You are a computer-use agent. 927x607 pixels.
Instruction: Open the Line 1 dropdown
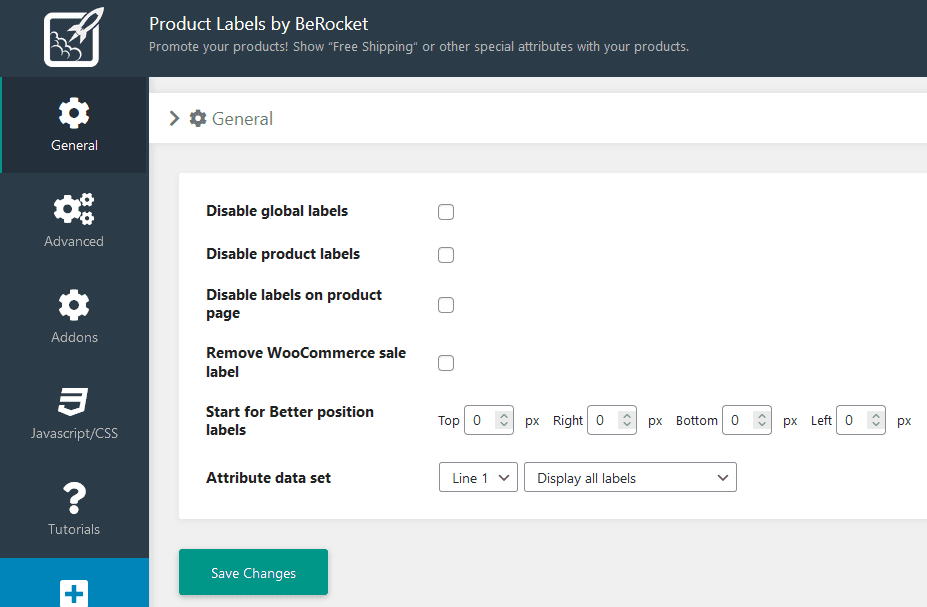tap(478, 478)
